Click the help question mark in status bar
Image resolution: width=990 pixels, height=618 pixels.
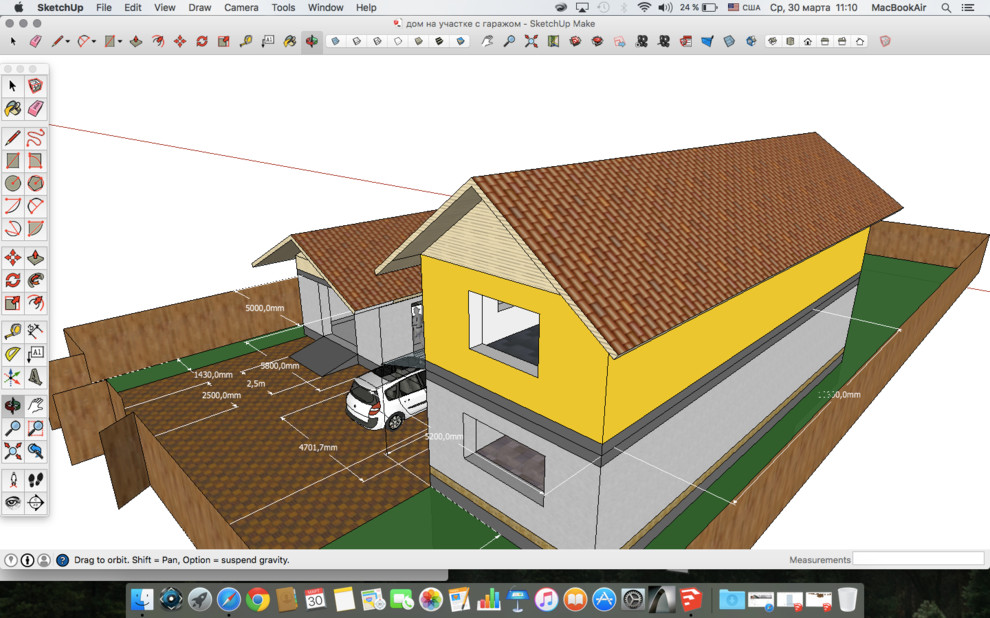point(62,560)
